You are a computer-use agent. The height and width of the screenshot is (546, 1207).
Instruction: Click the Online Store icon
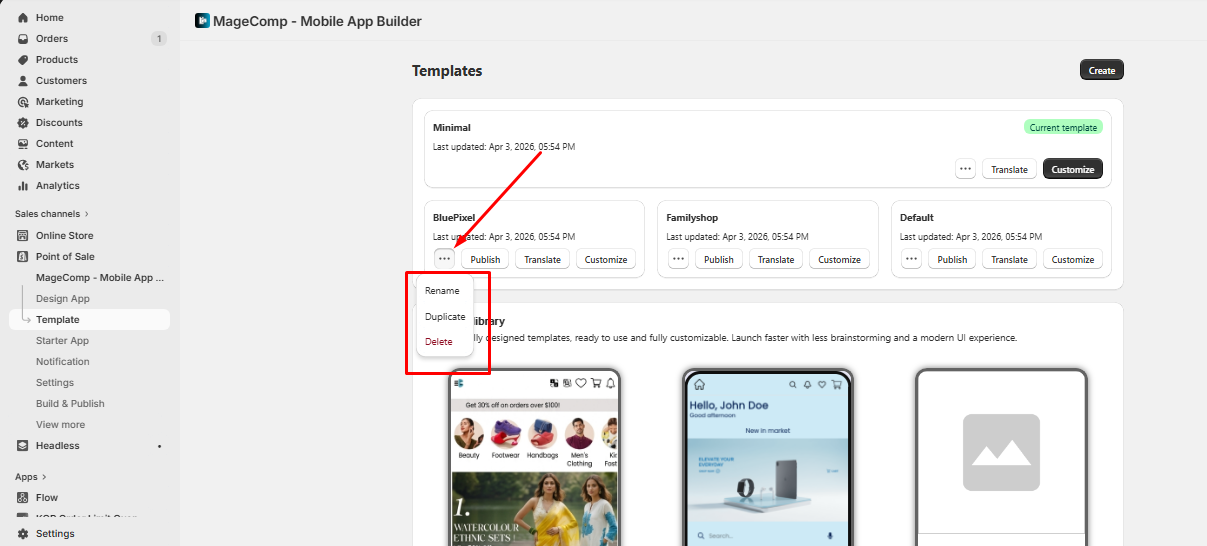23,236
